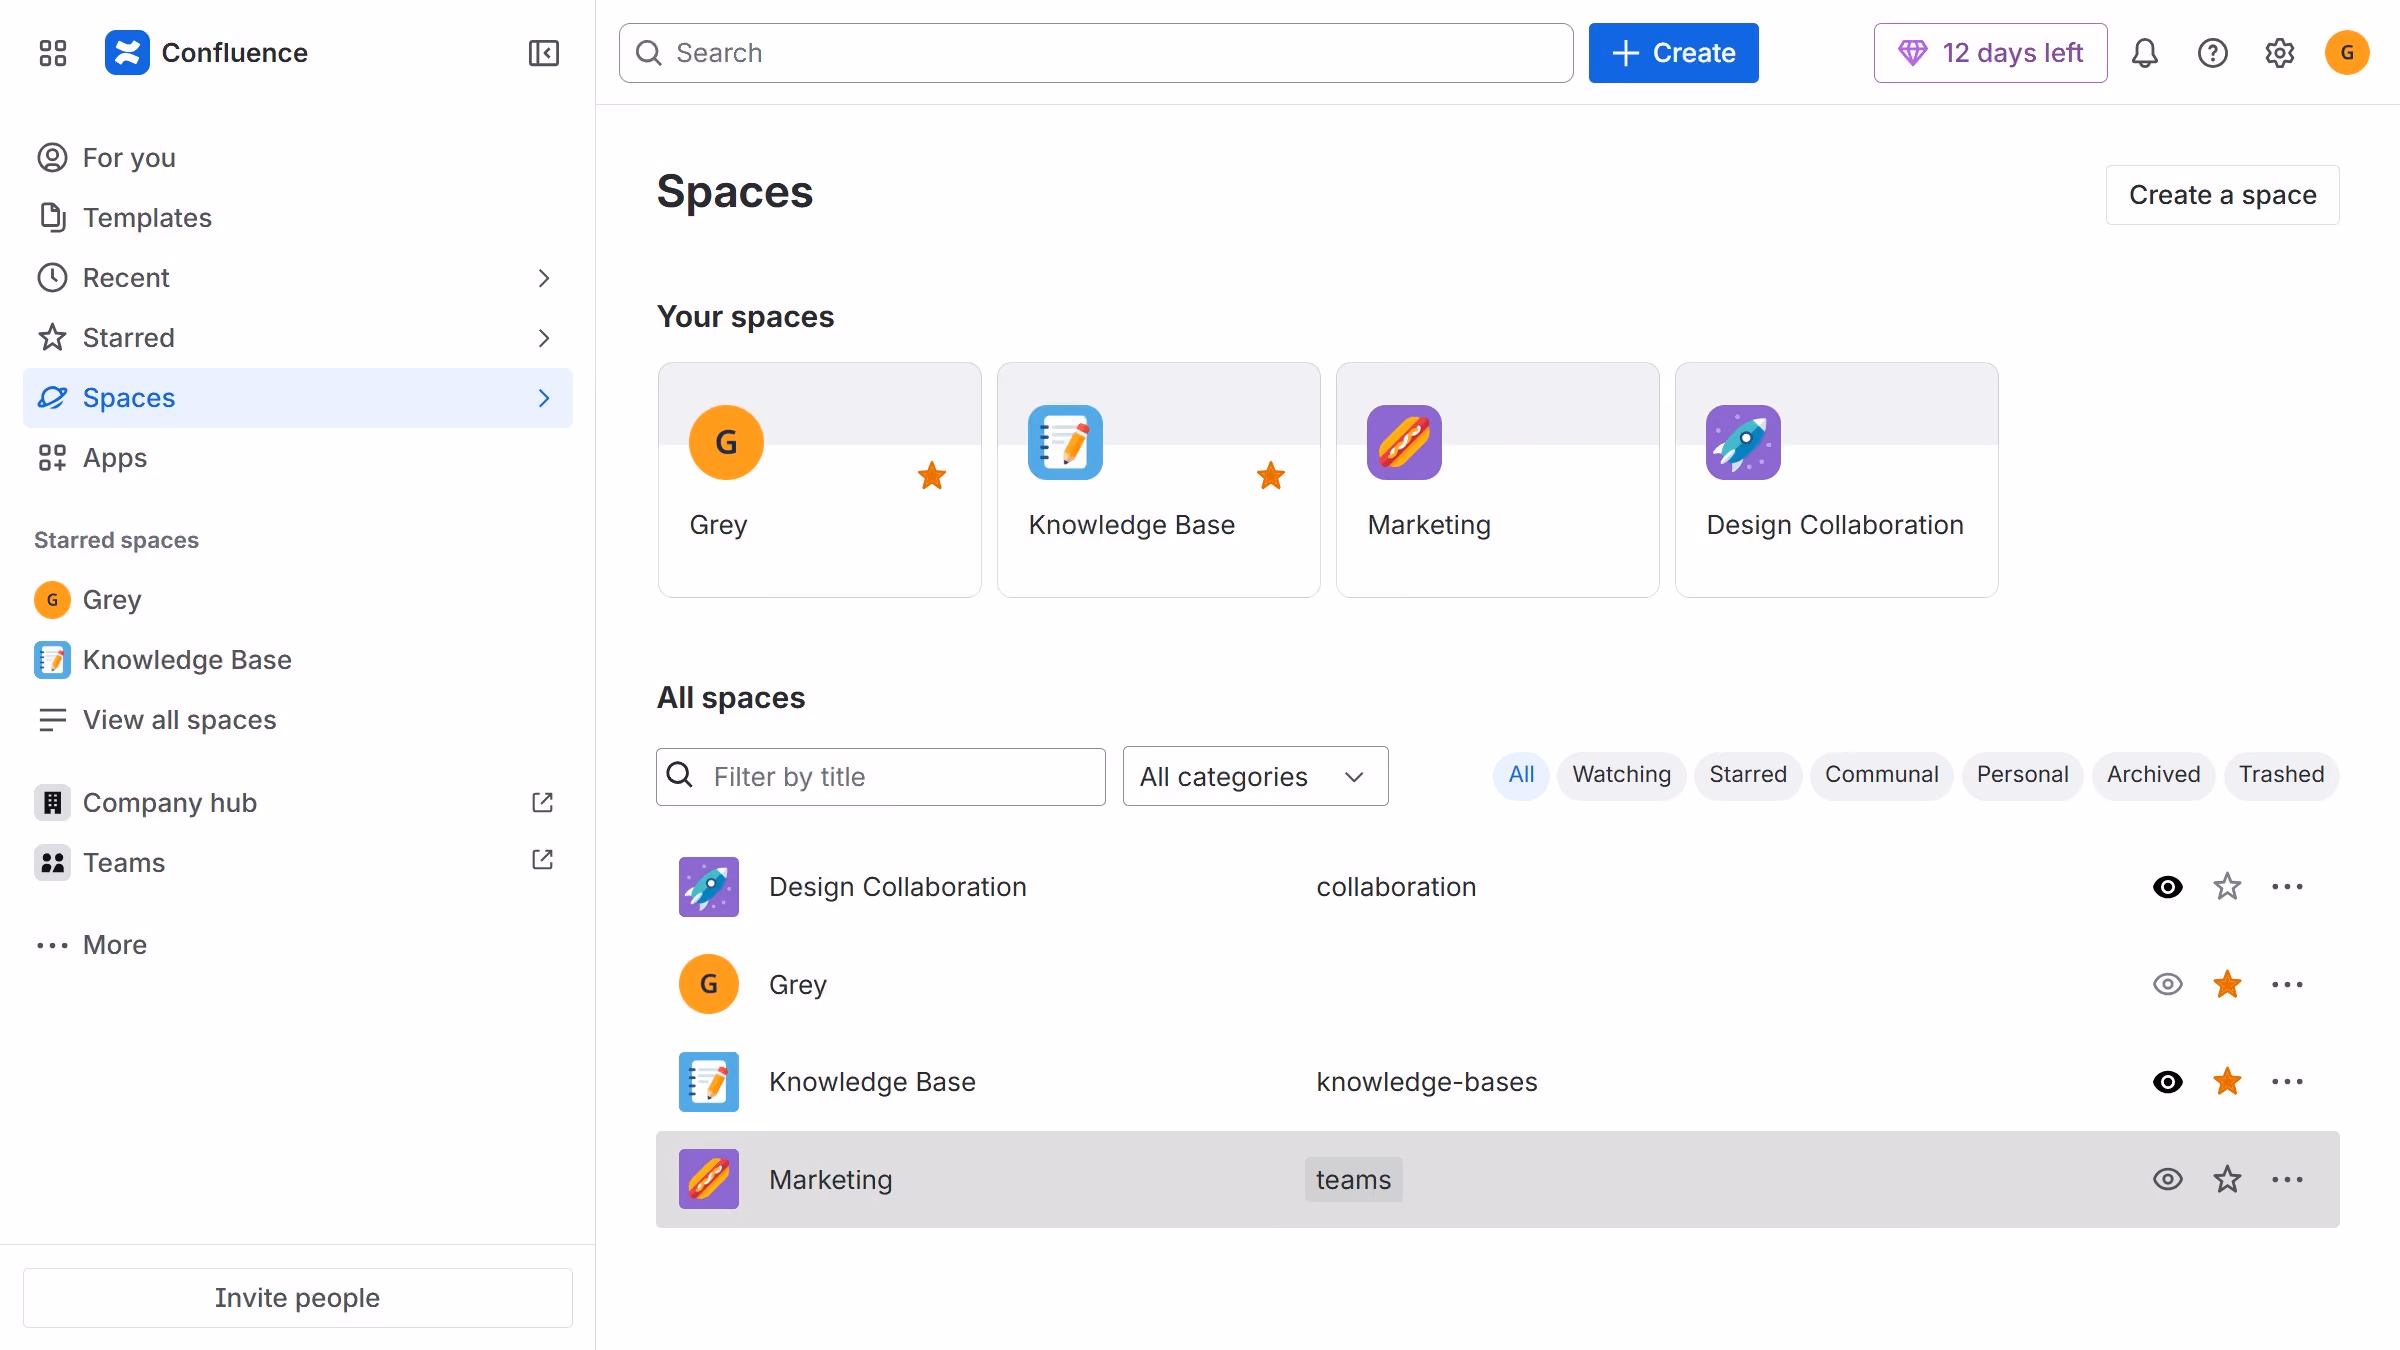Toggle watching for Knowledge Base space

click(2167, 1082)
